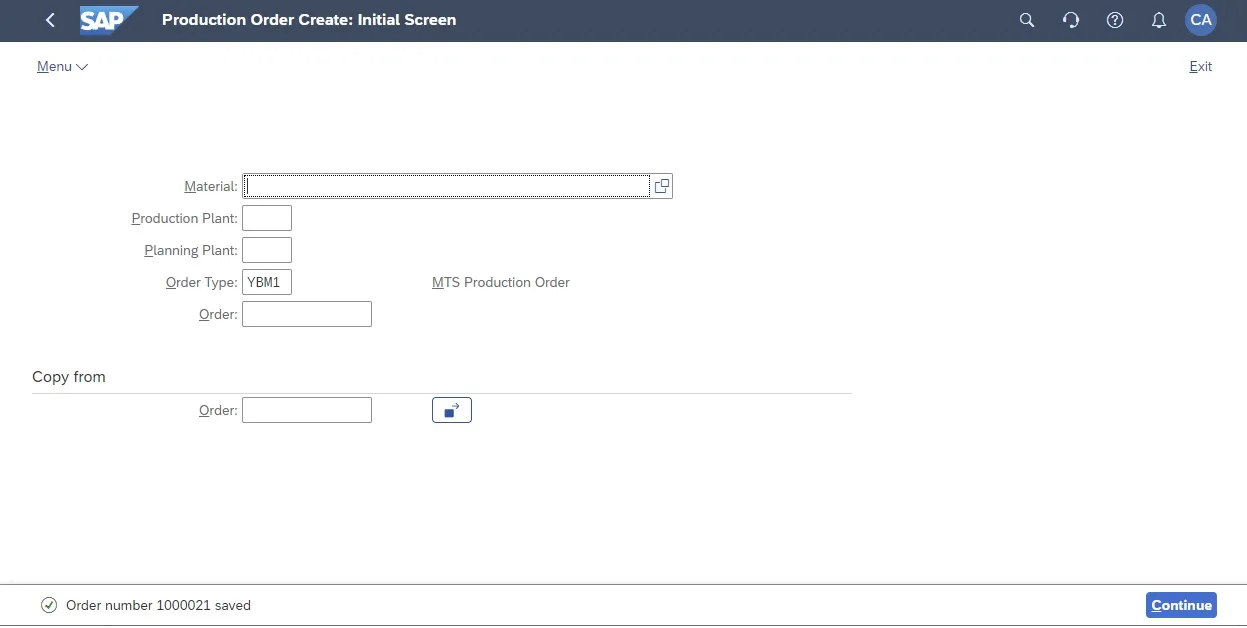Open the CA user profile avatar

(x=1201, y=20)
